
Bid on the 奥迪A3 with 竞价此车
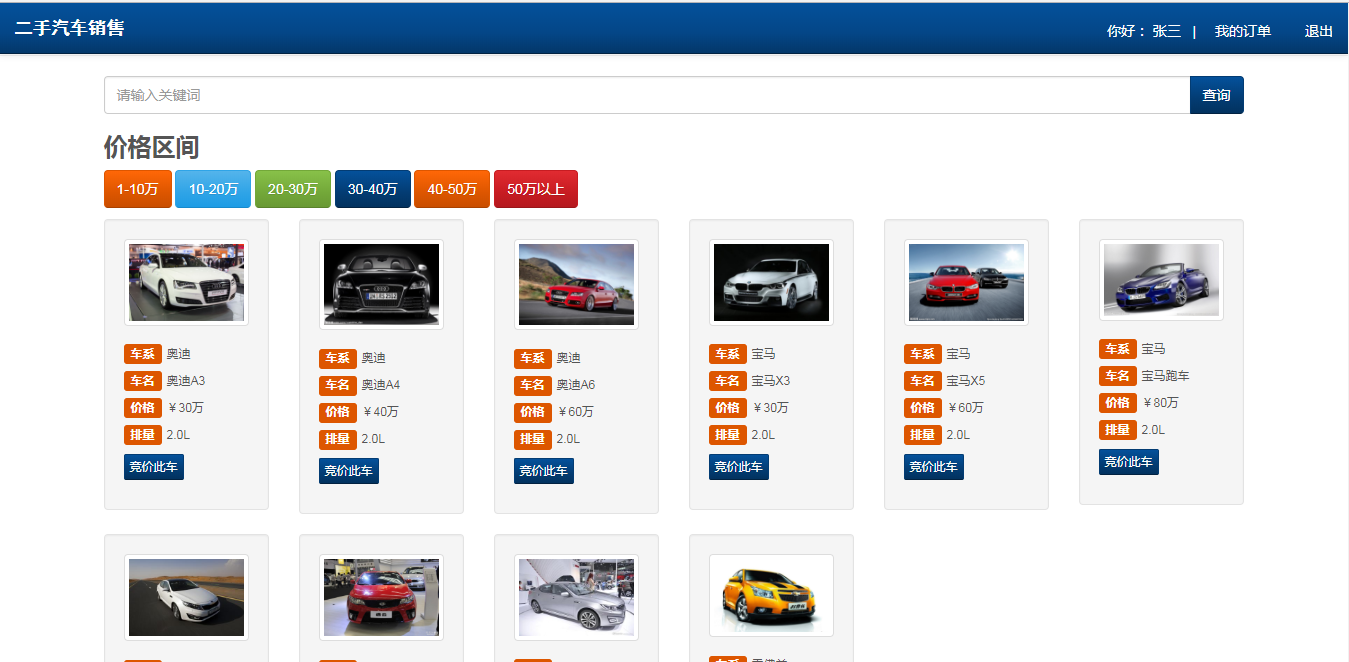pyautogui.click(x=154, y=467)
